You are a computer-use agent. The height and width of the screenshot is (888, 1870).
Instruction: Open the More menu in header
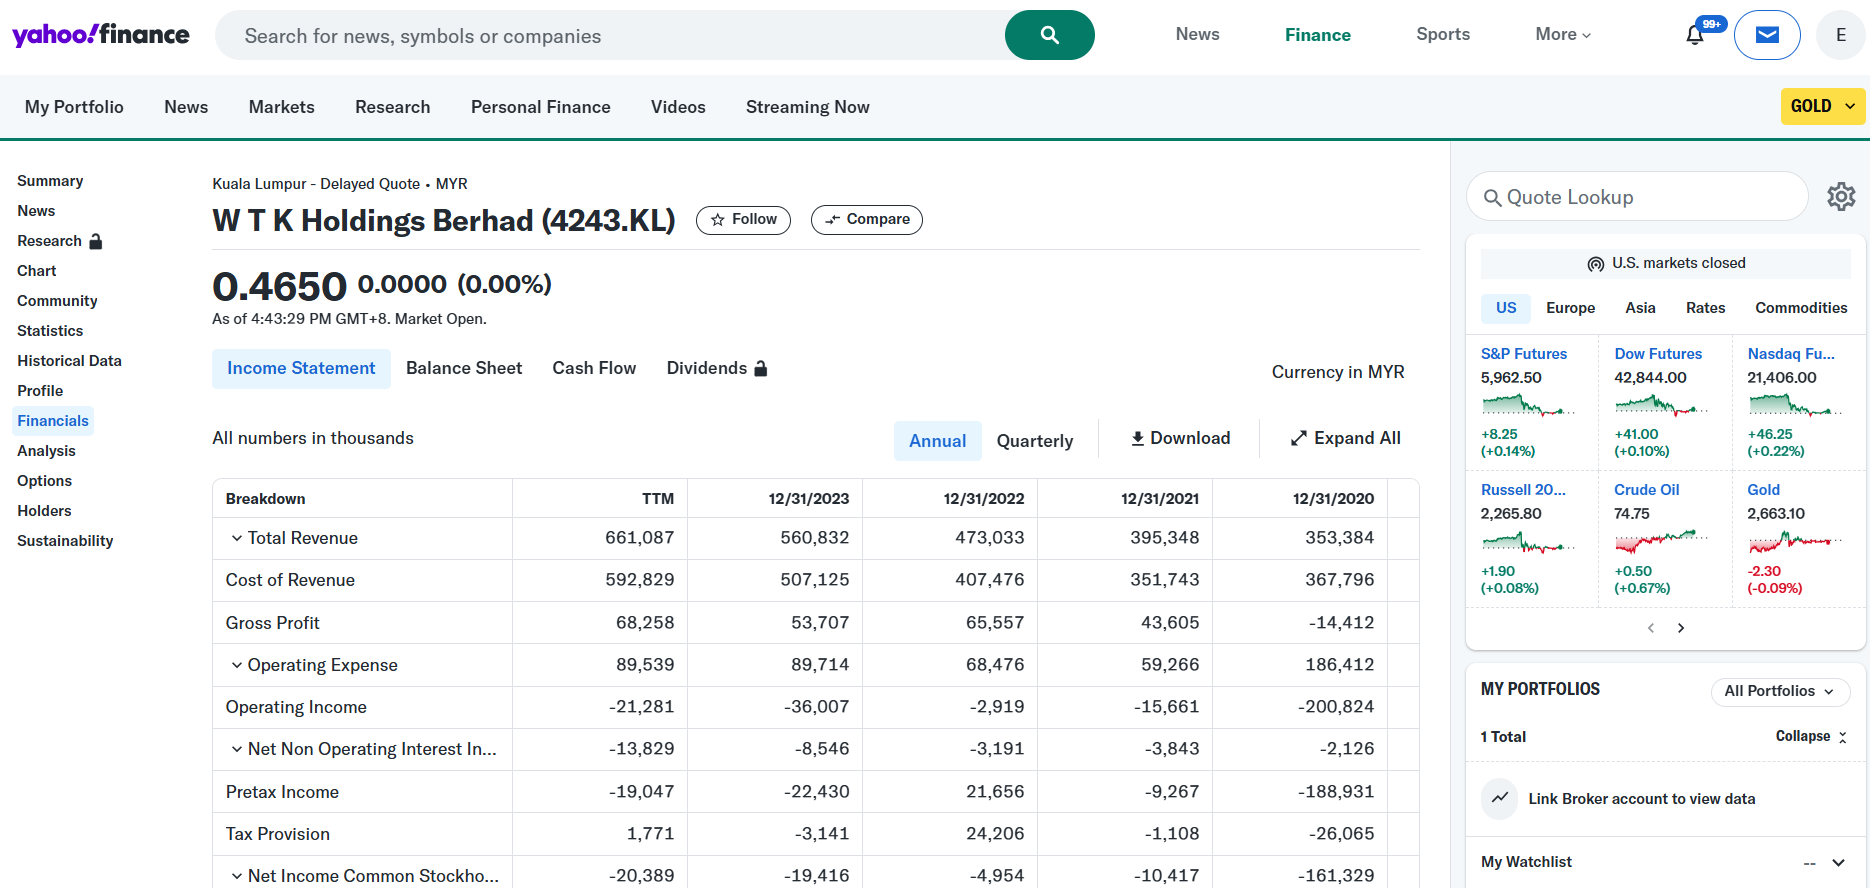pyautogui.click(x=1563, y=34)
